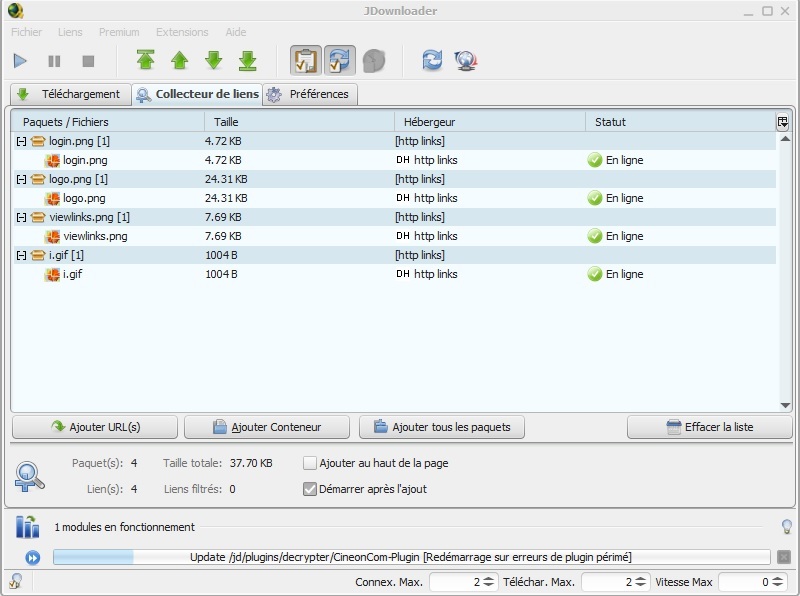Click the green online check for logo.png
800x596 pixels.
[594, 198]
